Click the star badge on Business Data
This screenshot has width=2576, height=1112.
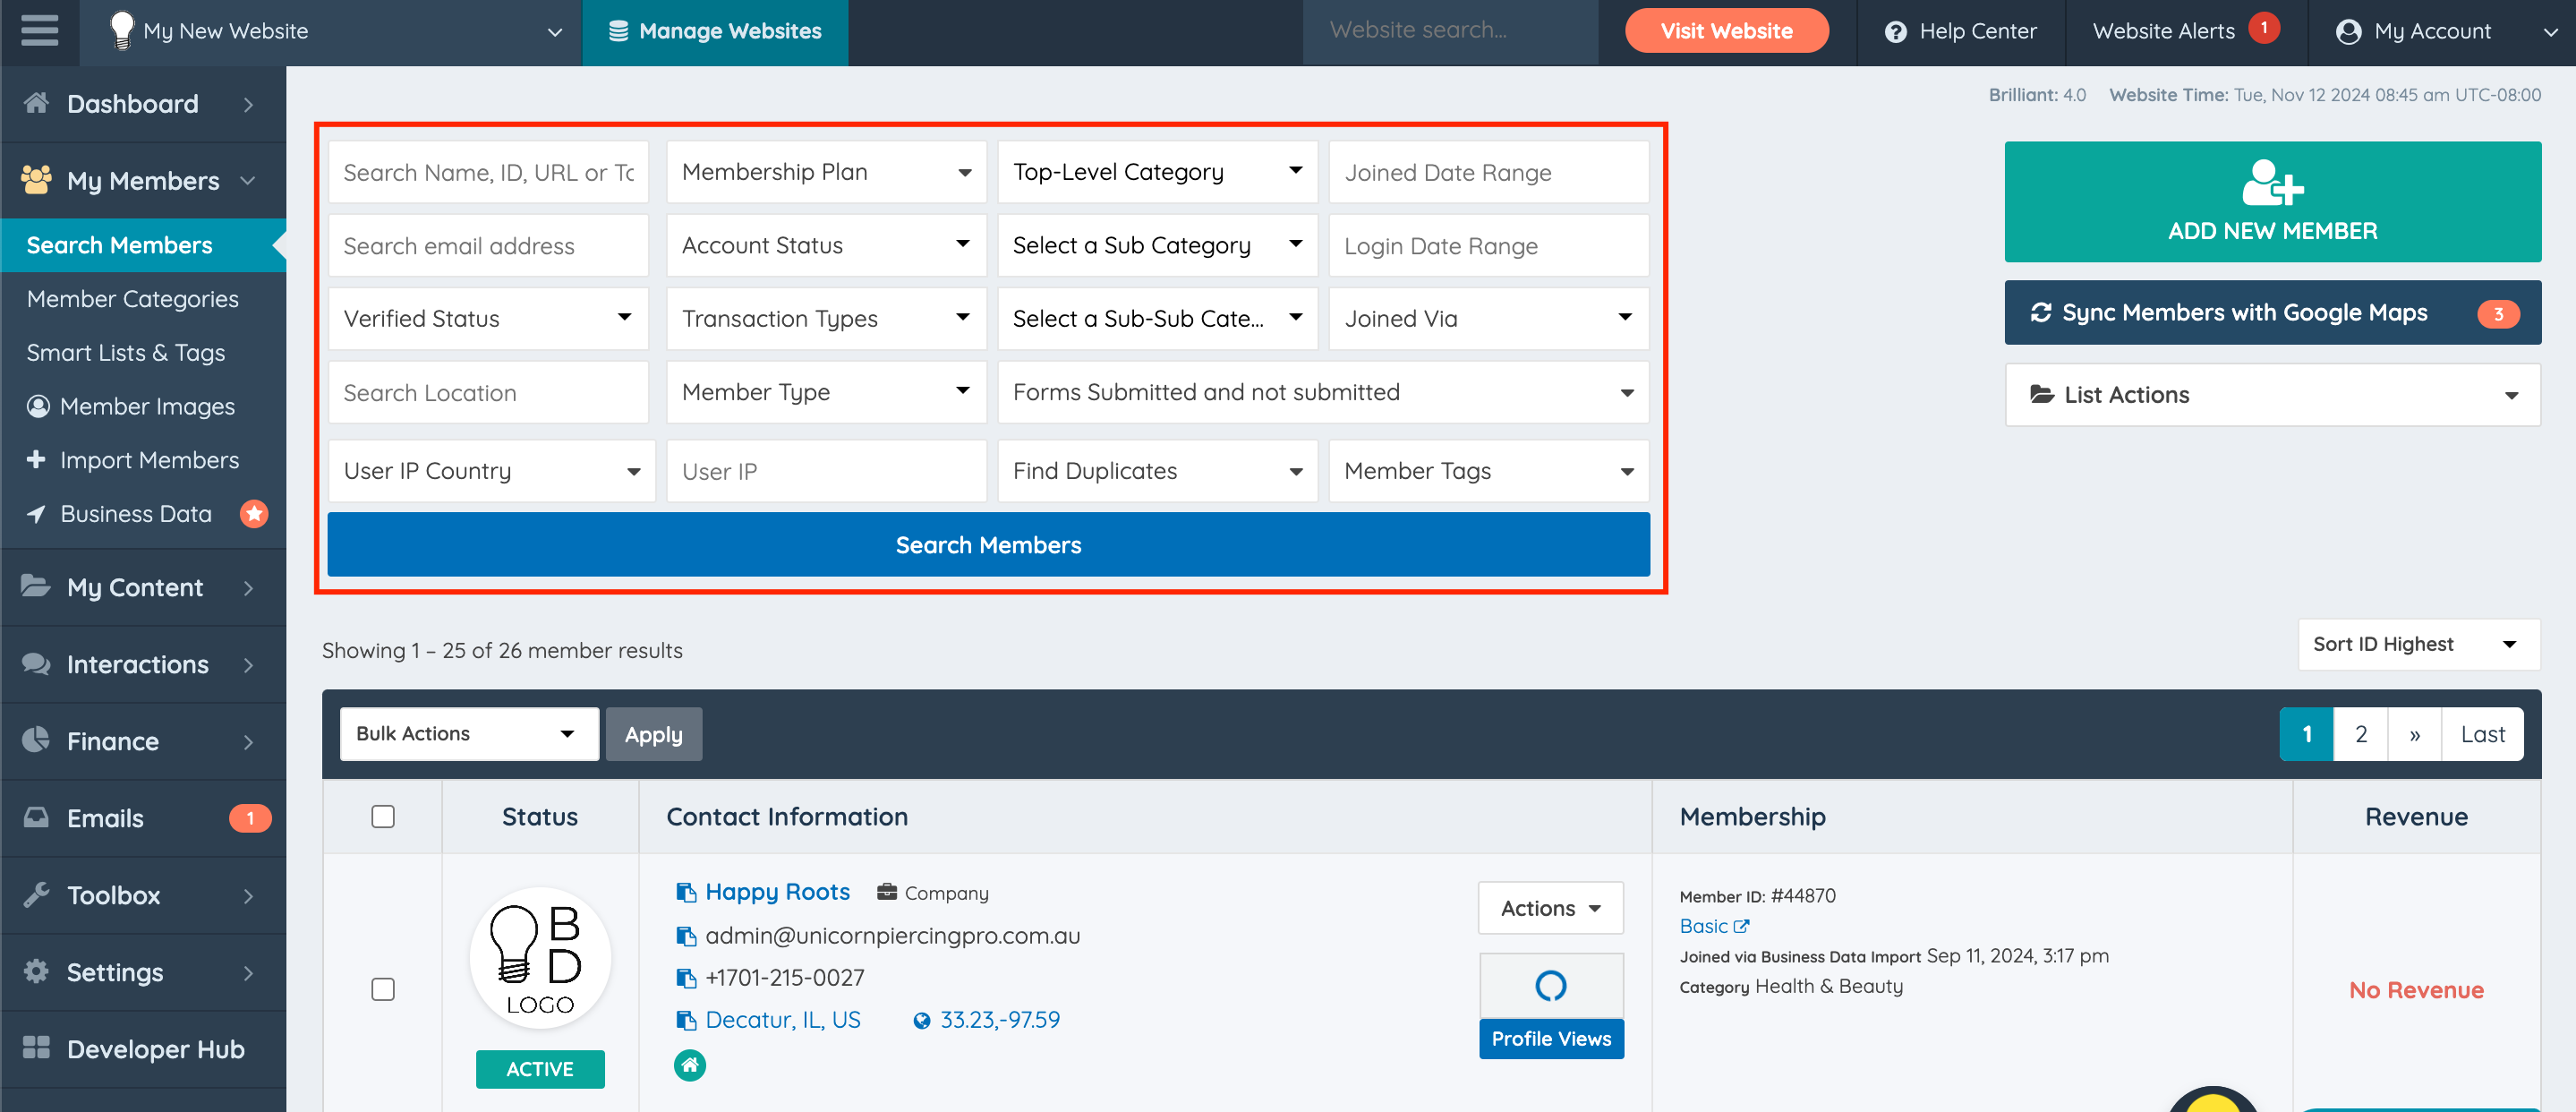point(254,514)
